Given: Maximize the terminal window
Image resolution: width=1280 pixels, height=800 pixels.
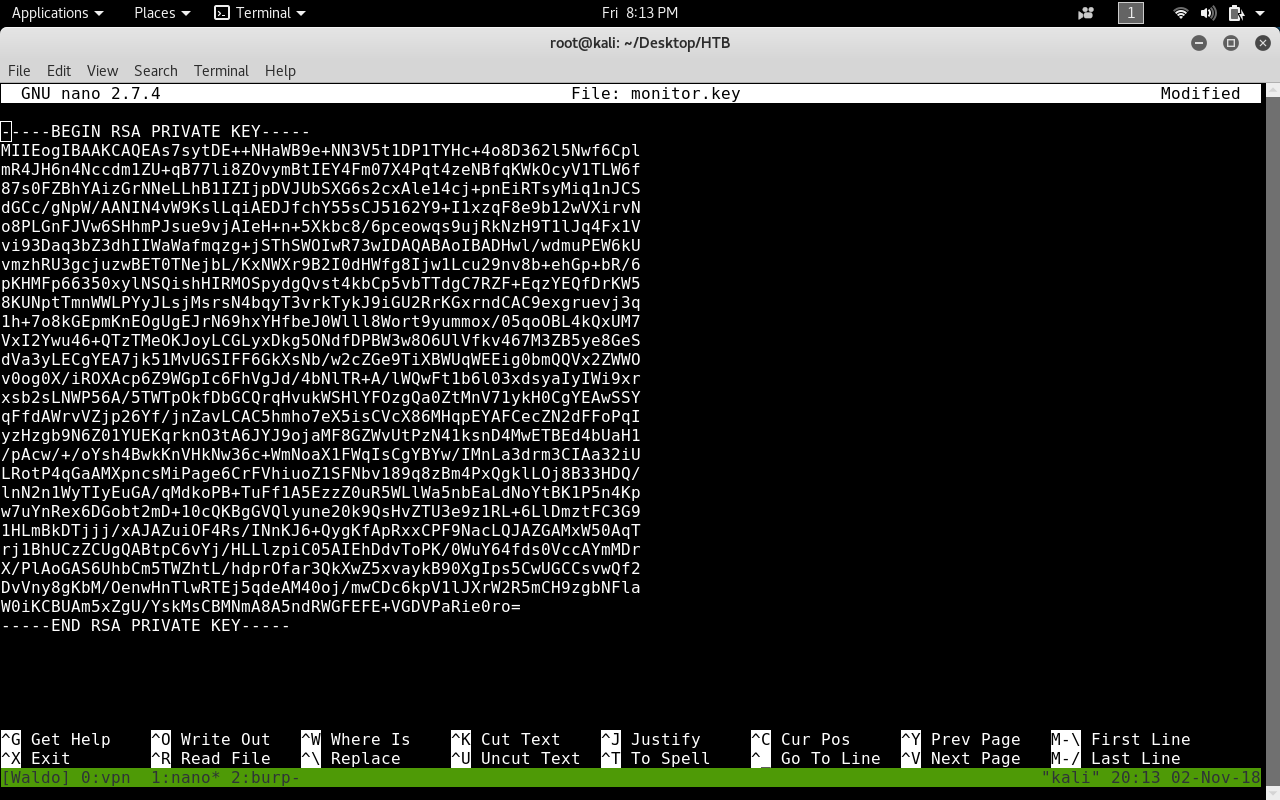Looking at the screenshot, I should 1231,43.
